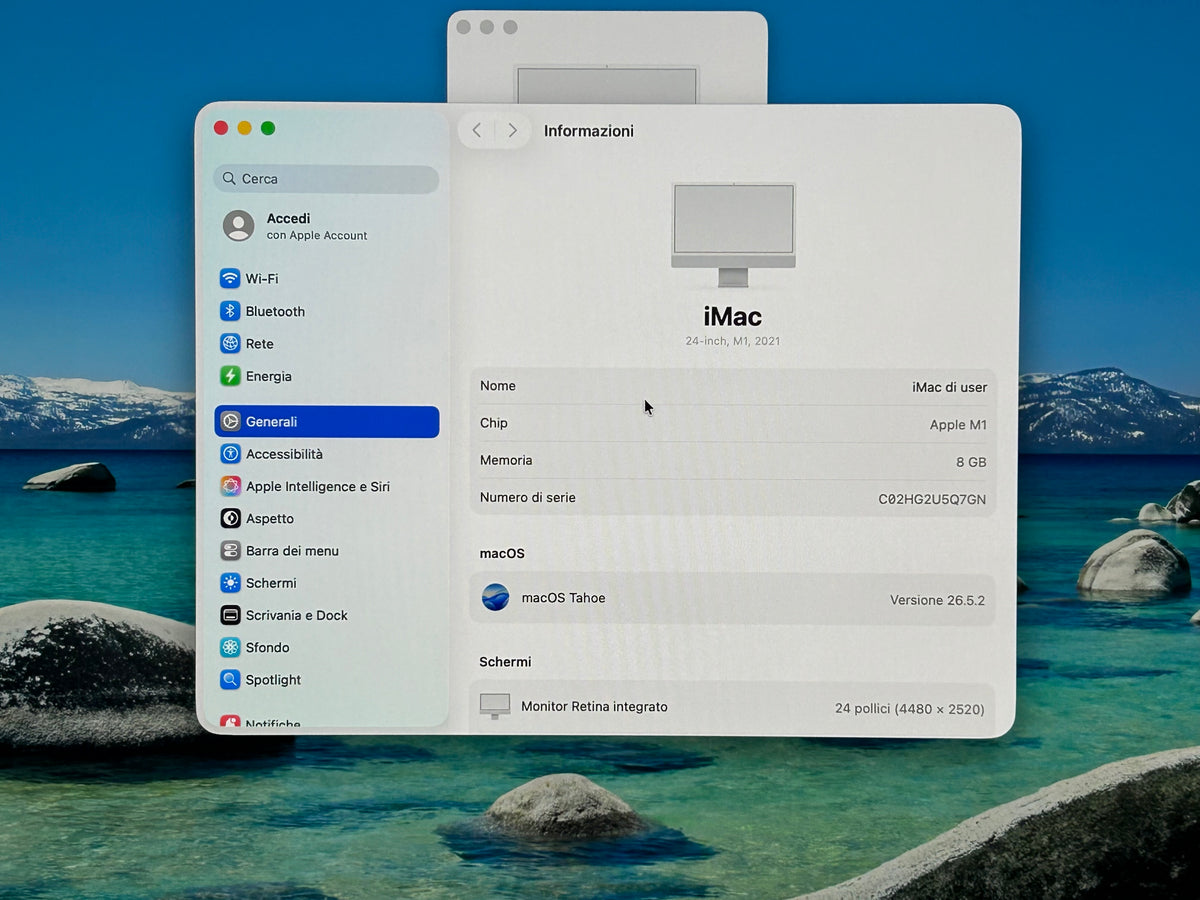Click the account avatar beside Accedi
The width and height of the screenshot is (1200, 900).
click(238, 225)
